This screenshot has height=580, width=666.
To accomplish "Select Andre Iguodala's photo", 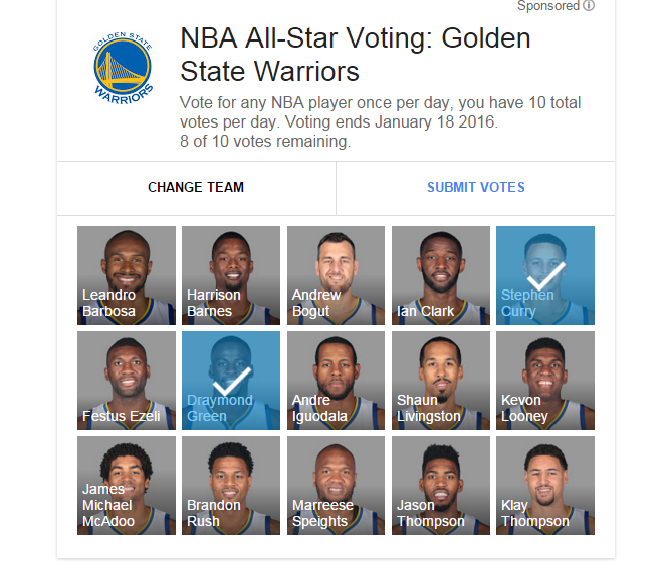I will pyautogui.click(x=336, y=380).
